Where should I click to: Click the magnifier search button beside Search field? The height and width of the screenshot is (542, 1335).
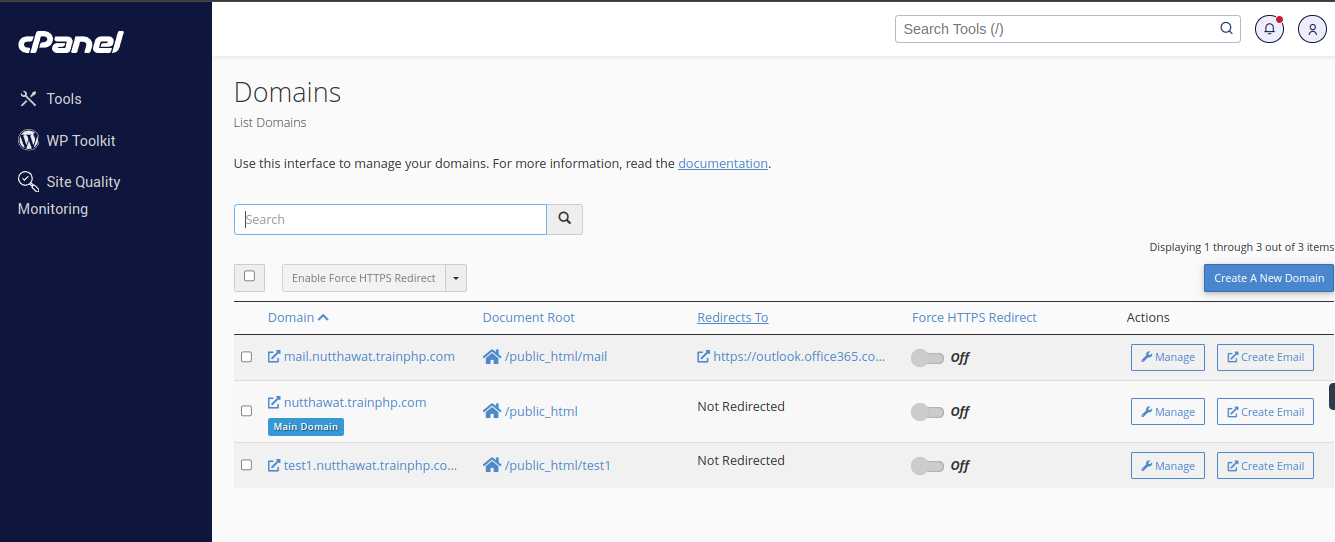coord(564,219)
